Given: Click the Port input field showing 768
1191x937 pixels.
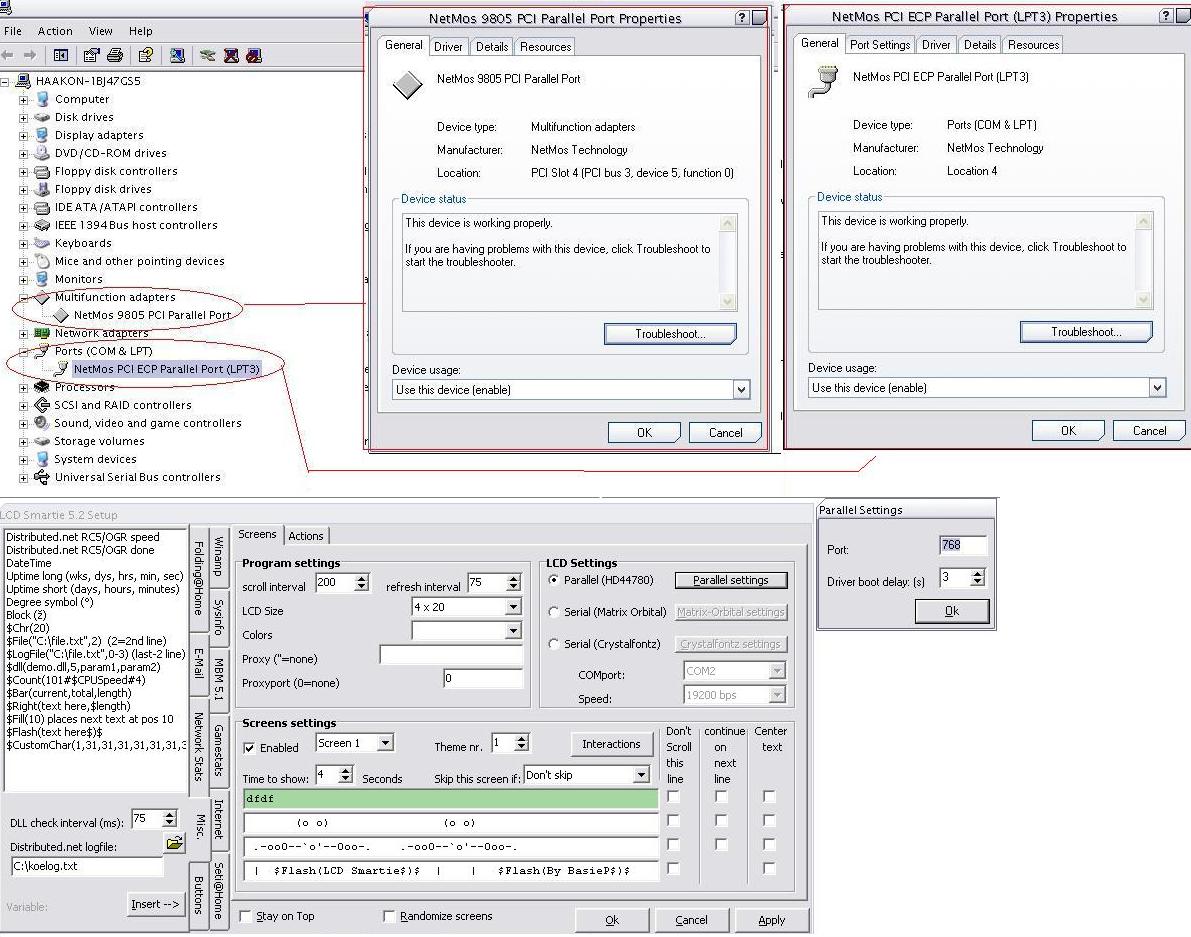Looking at the screenshot, I should tap(963, 546).
